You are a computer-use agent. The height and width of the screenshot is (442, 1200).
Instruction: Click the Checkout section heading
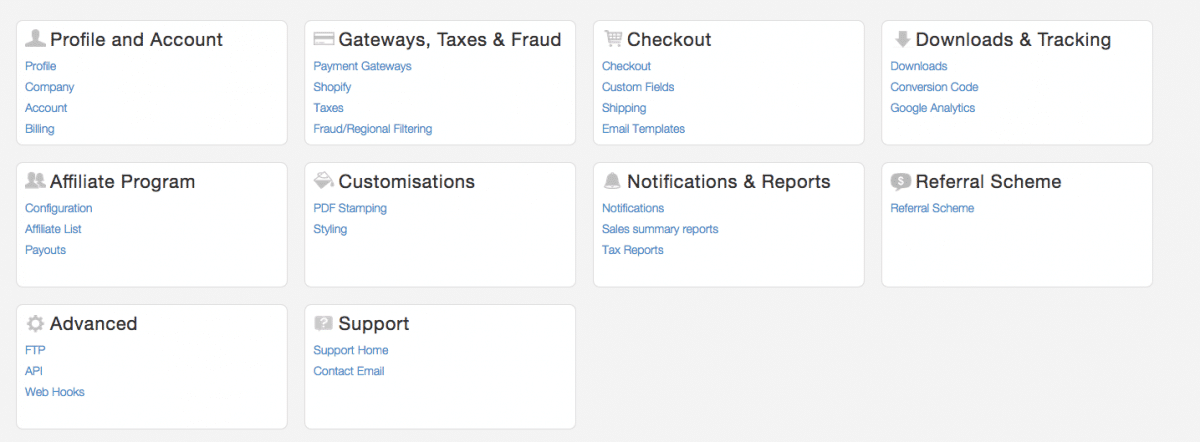669,40
